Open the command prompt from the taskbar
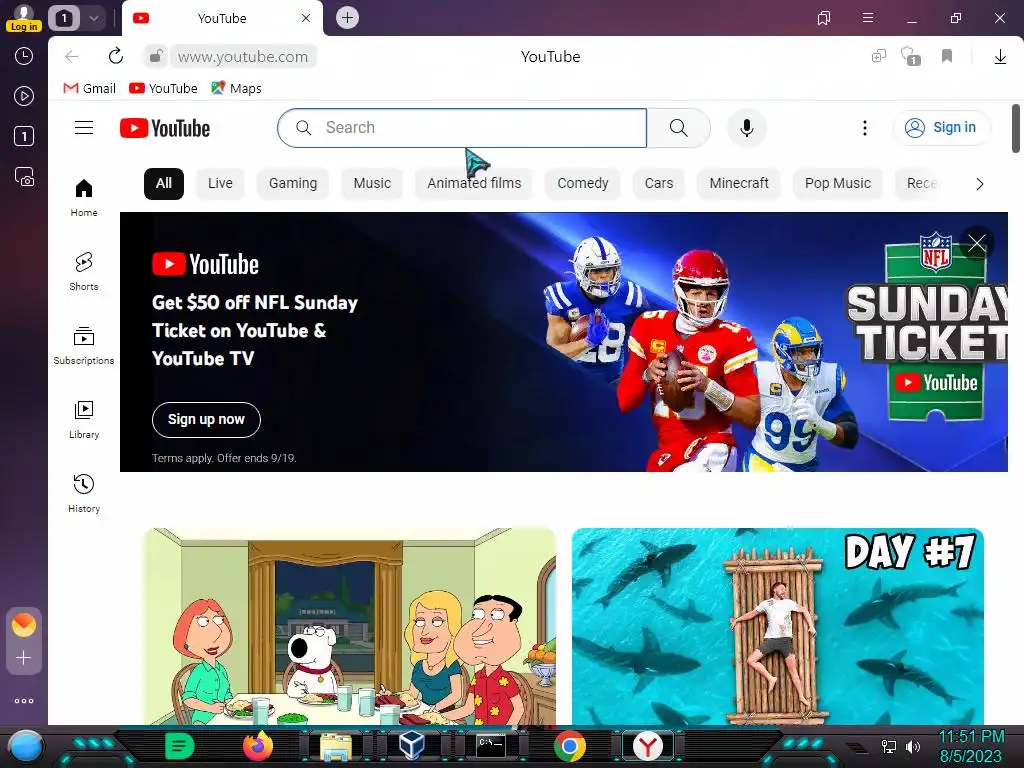 click(490, 746)
